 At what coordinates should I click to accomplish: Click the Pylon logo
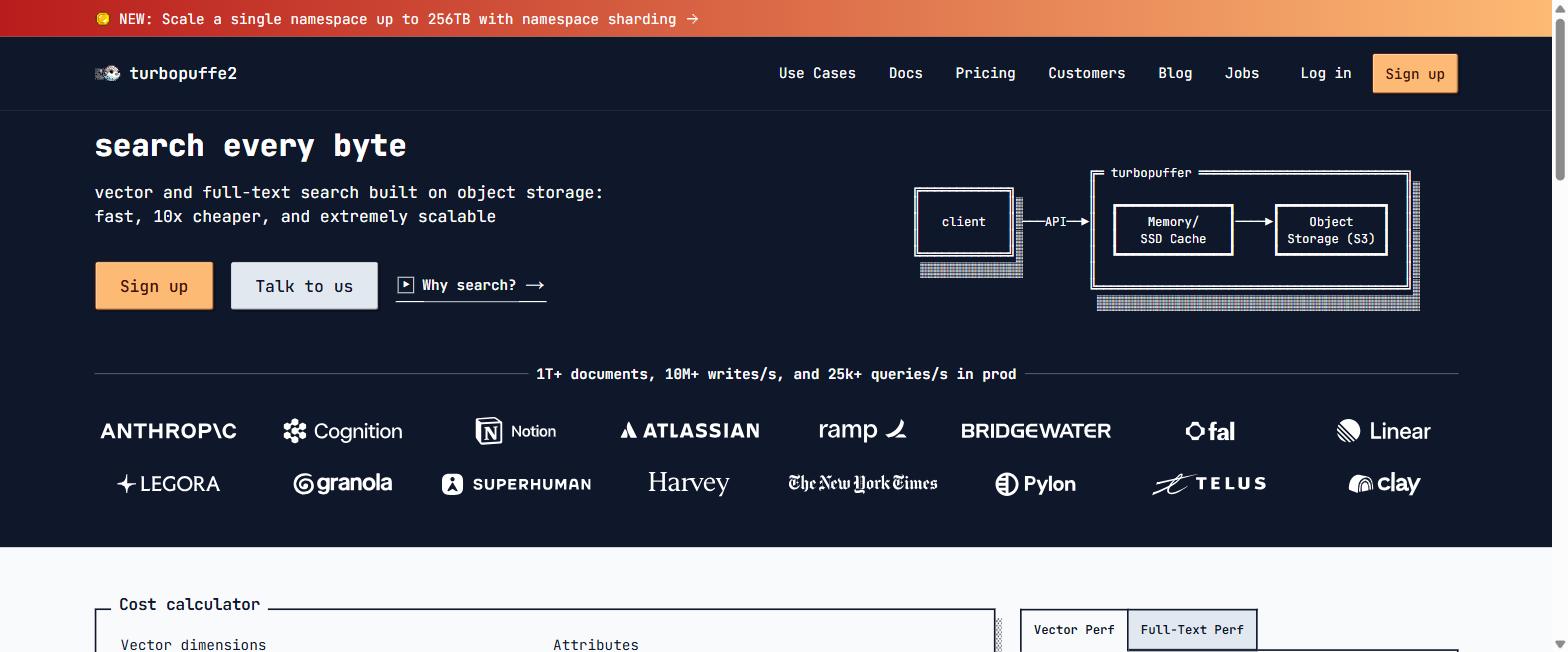point(1036,484)
